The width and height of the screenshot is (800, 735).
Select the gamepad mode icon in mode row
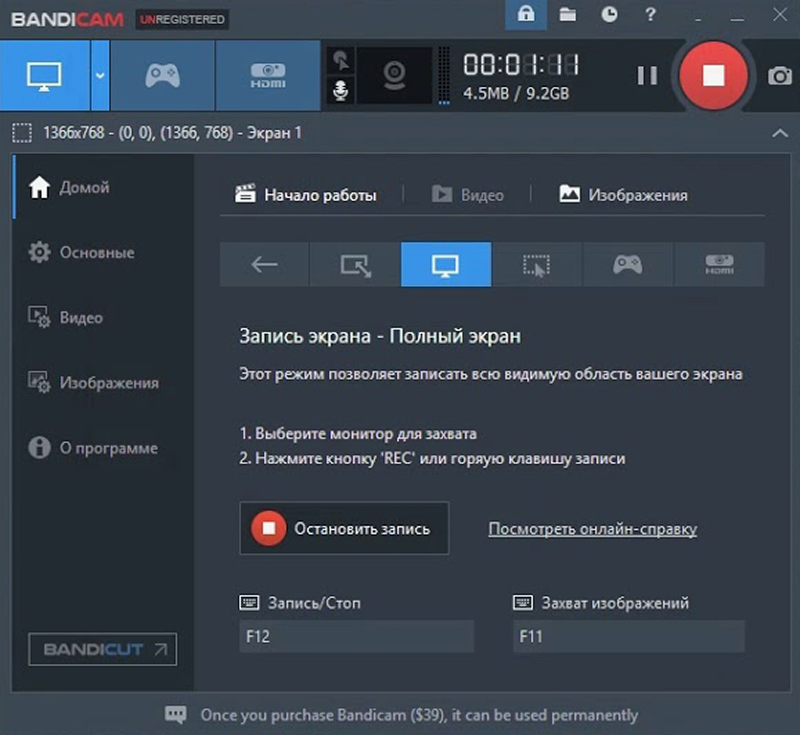628,264
